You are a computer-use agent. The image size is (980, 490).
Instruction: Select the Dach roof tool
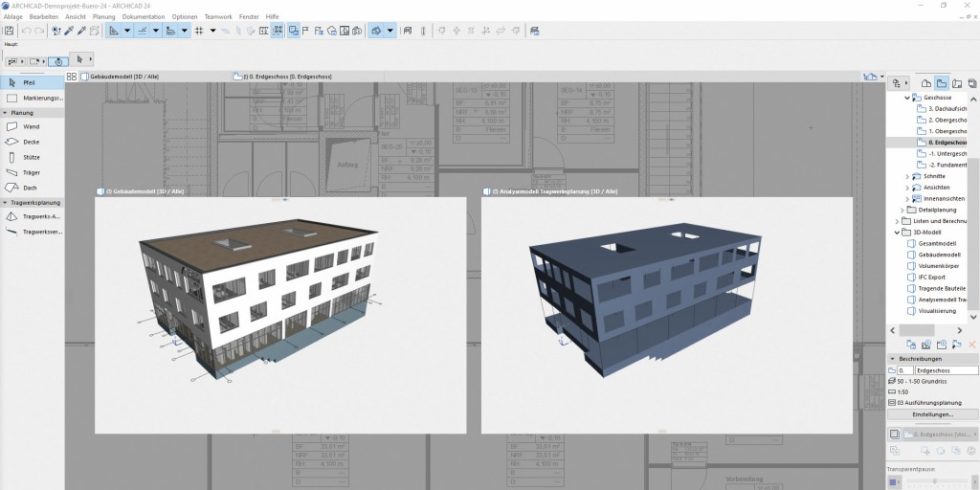[30, 187]
